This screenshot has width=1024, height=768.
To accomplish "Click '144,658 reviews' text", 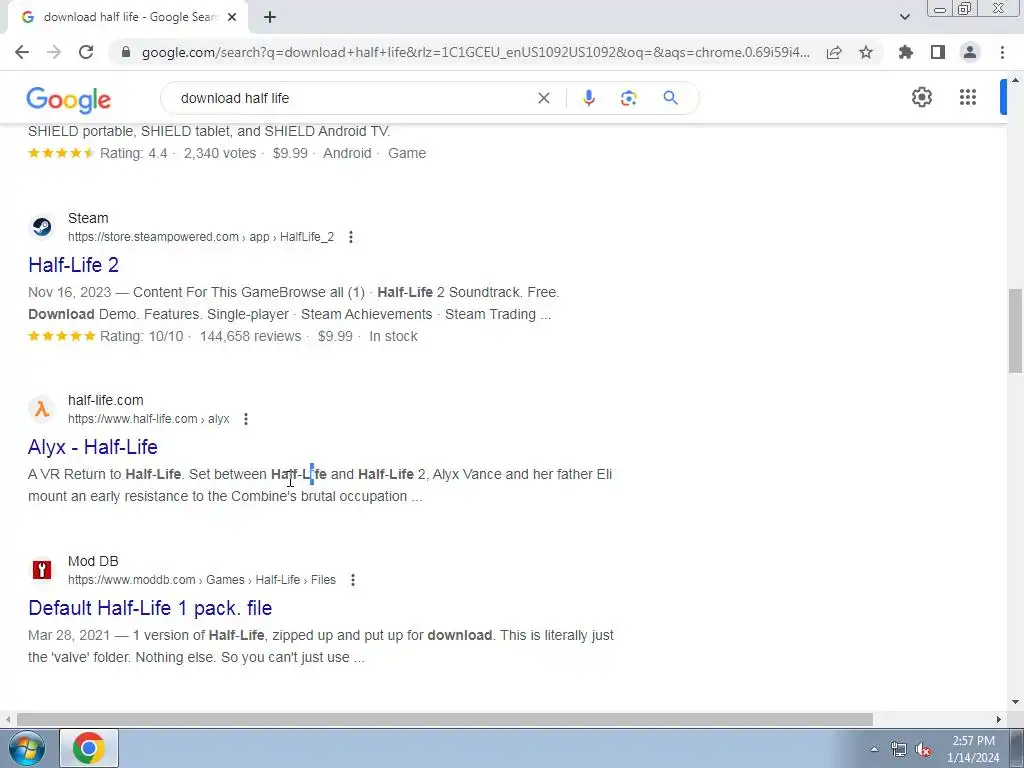I will click(250, 336).
